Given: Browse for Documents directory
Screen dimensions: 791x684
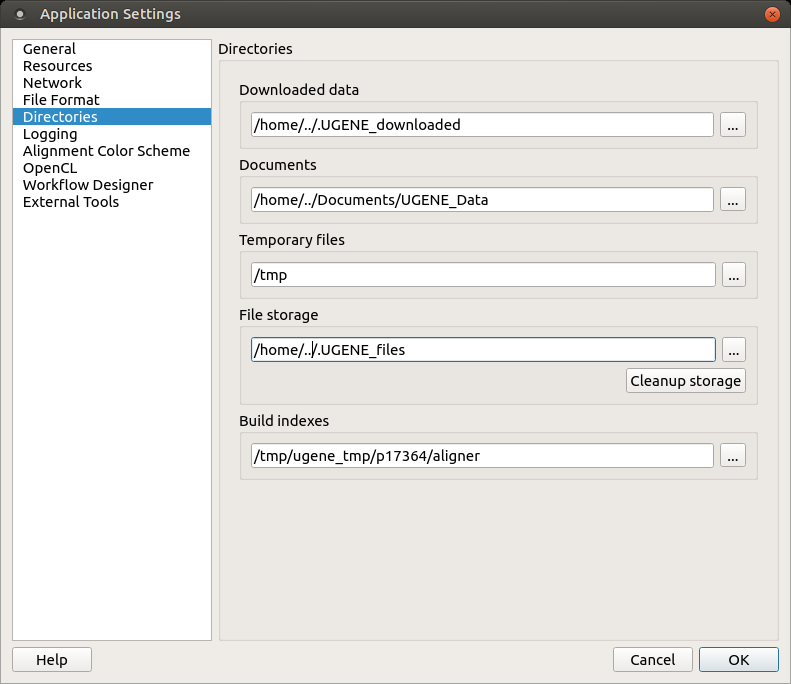Looking at the screenshot, I should [x=732, y=200].
